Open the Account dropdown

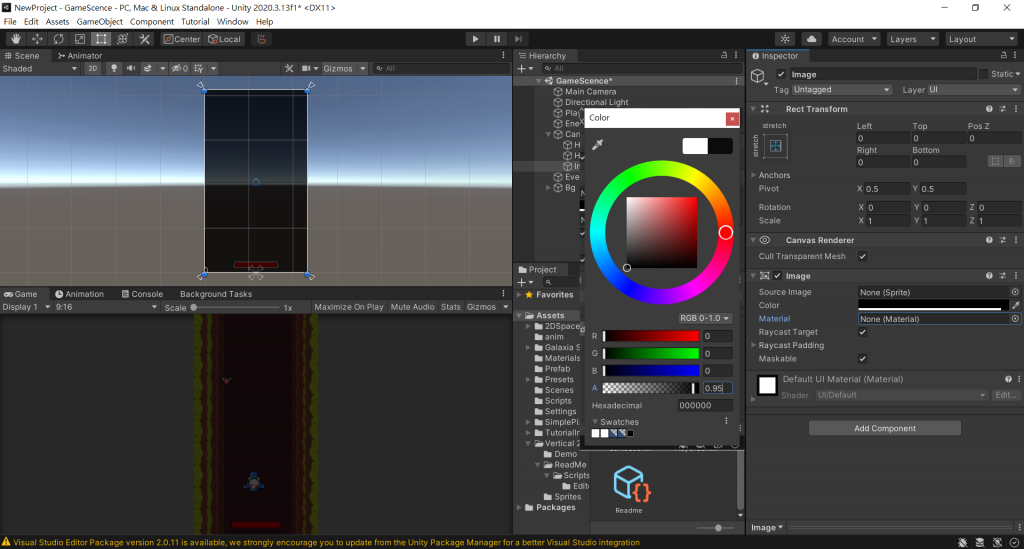[854, 39]
